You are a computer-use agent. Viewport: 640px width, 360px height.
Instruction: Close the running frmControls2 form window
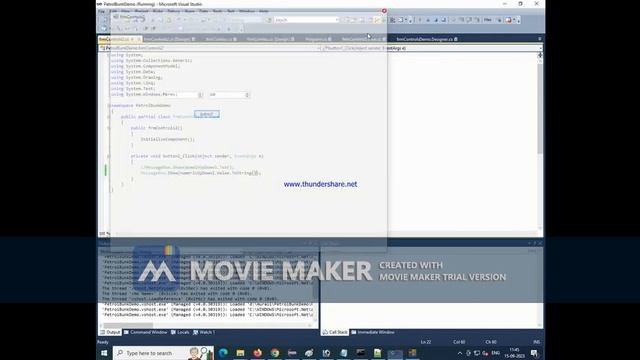[x=384, y=11]
